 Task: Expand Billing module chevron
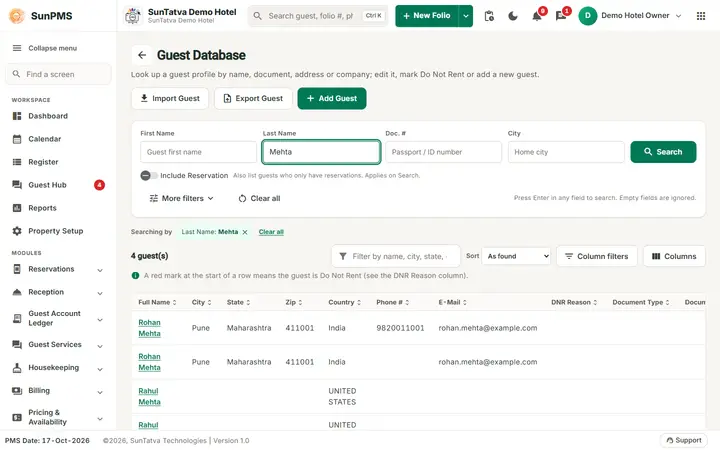click(100, 392)
